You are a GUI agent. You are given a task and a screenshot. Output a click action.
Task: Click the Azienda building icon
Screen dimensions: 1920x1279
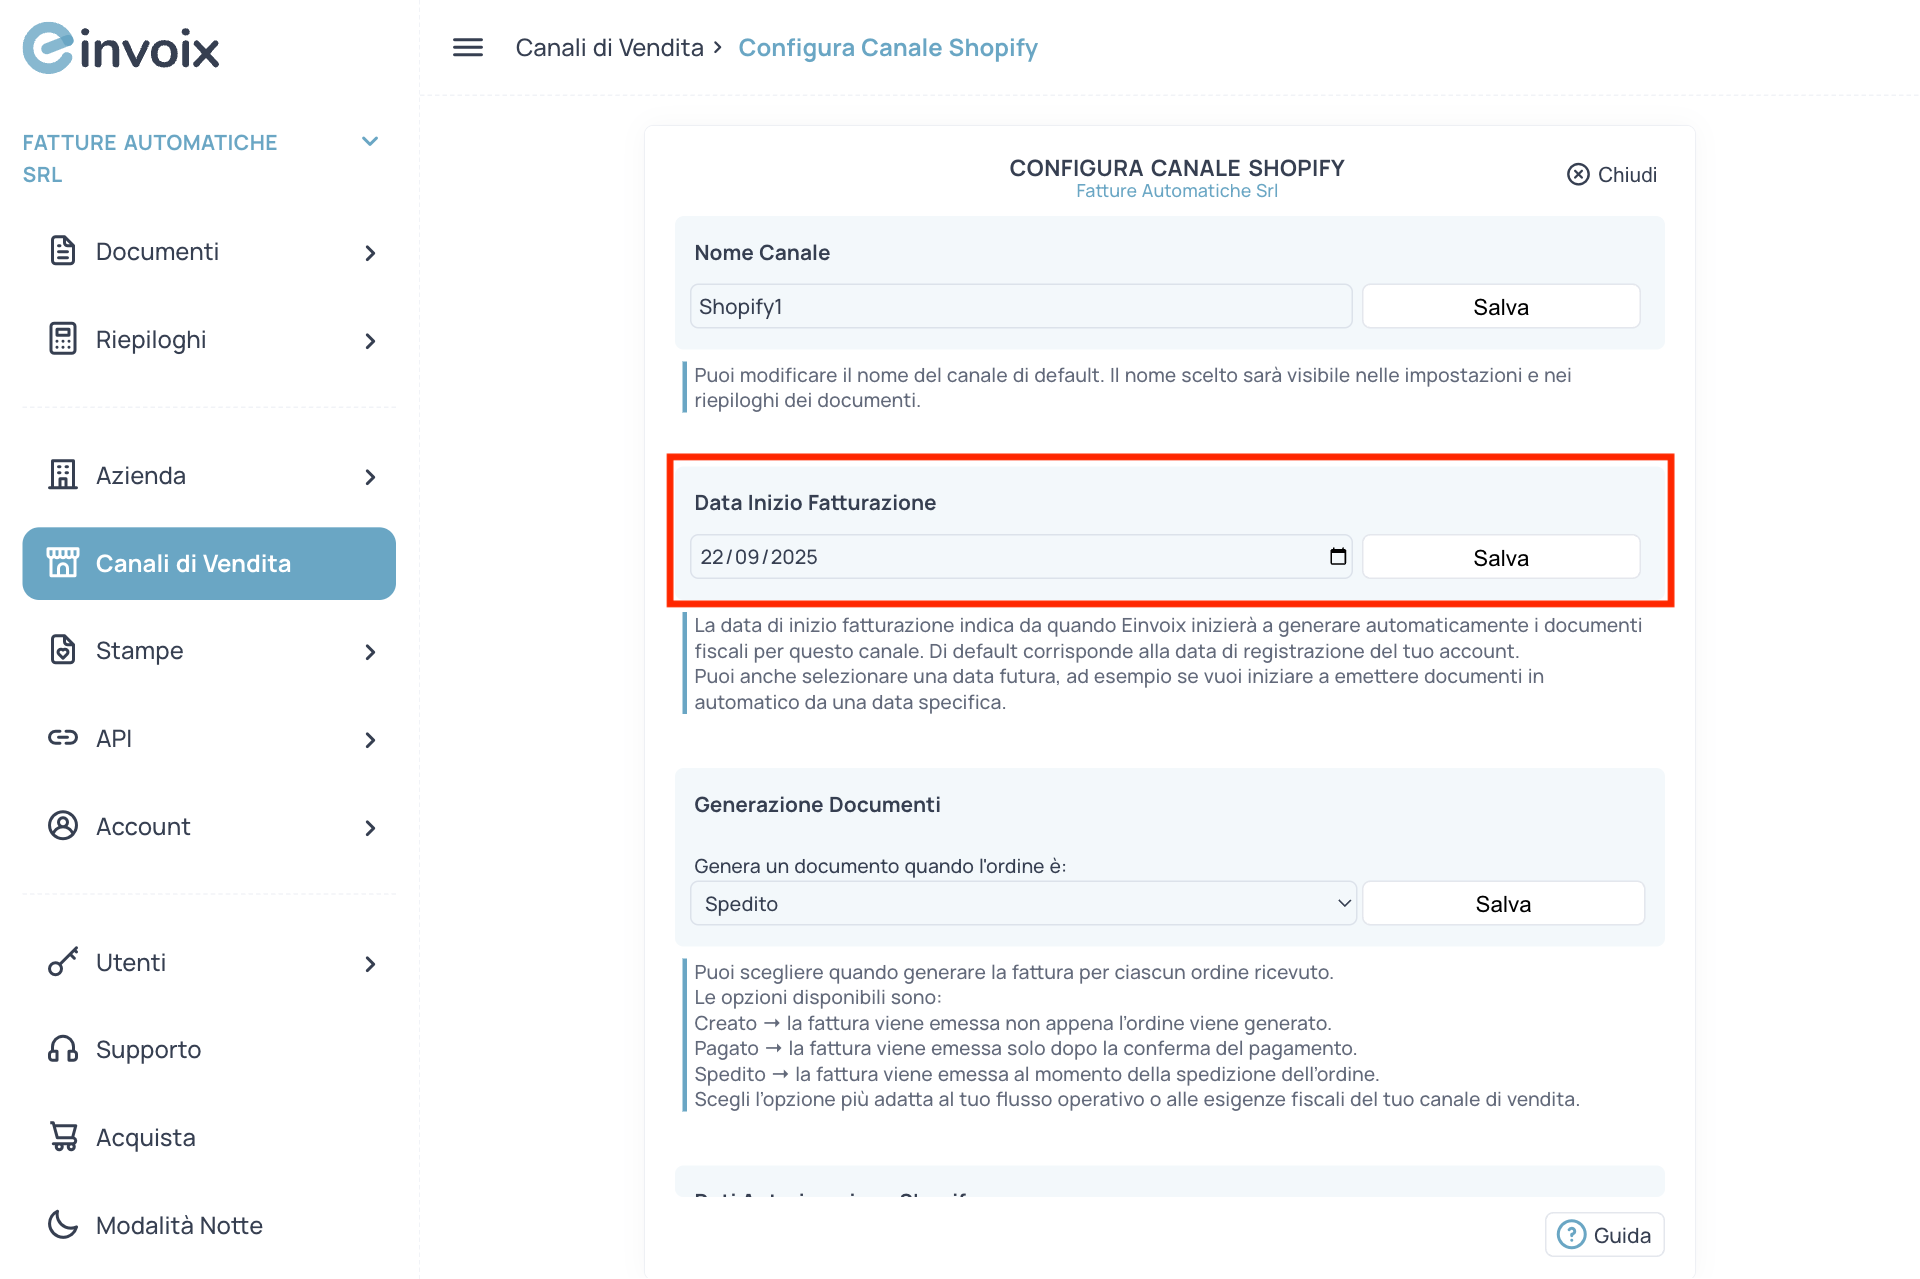click(x=63, y=475)
